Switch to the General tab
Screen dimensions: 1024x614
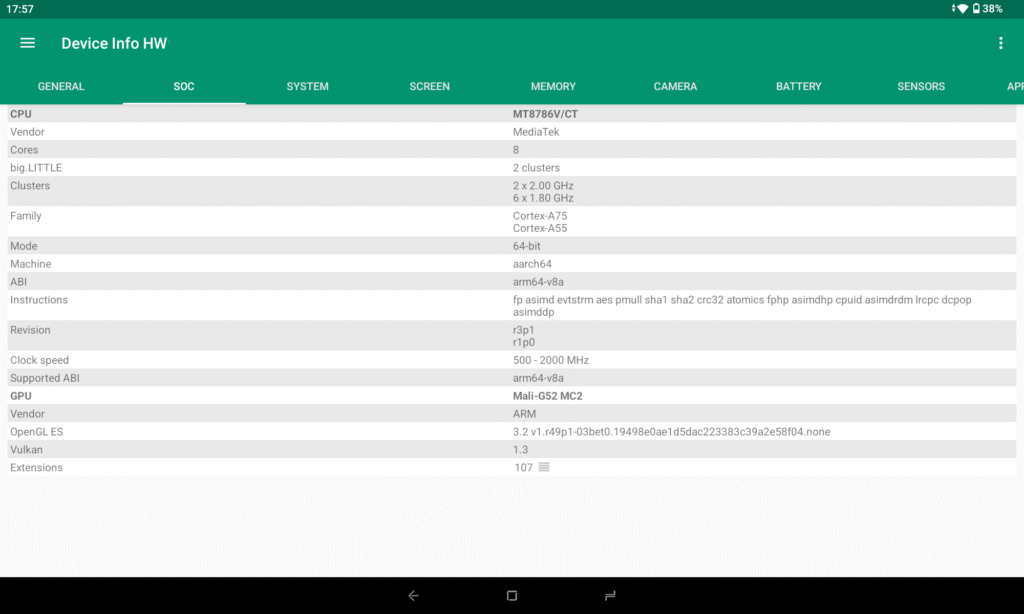tap(61, 87)
